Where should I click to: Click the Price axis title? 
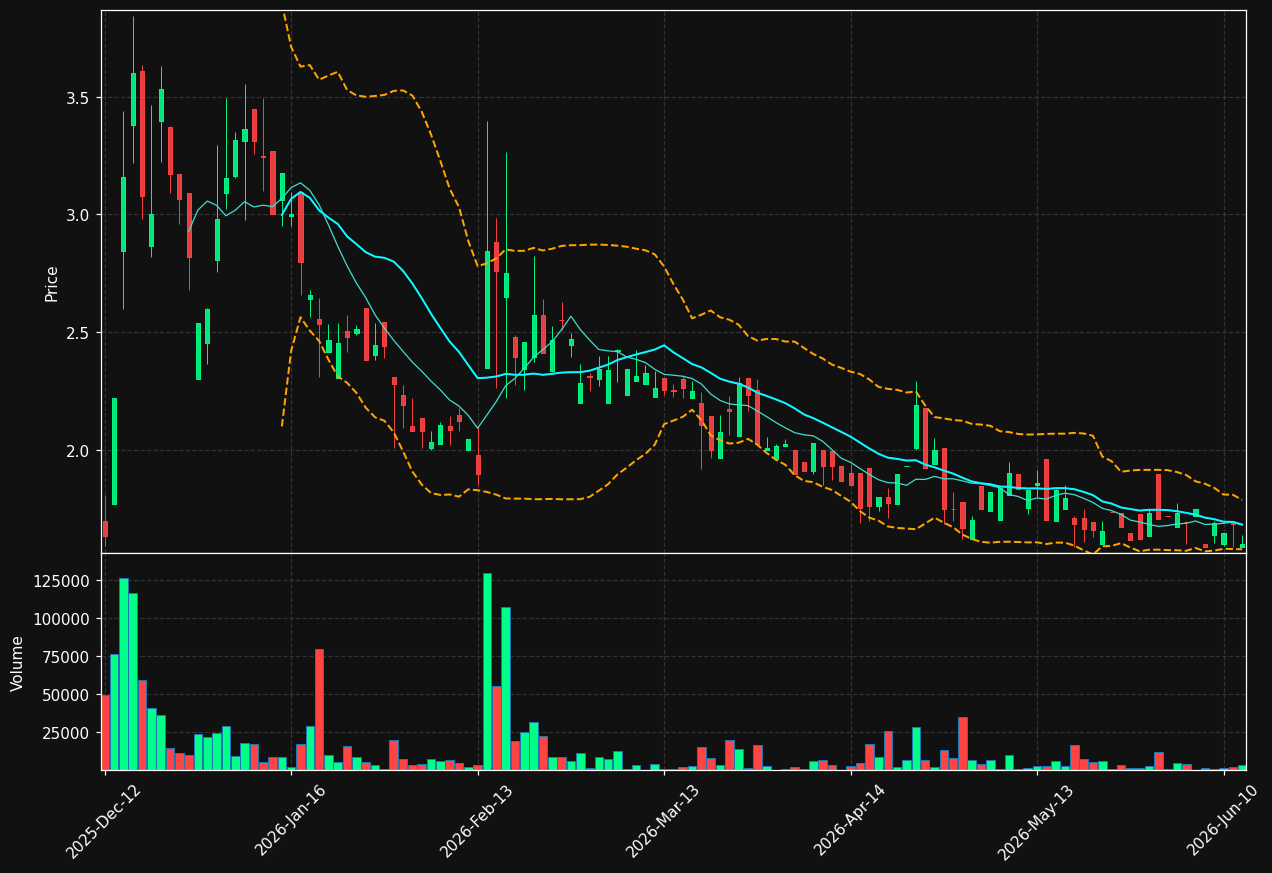(x=52, y=283)
